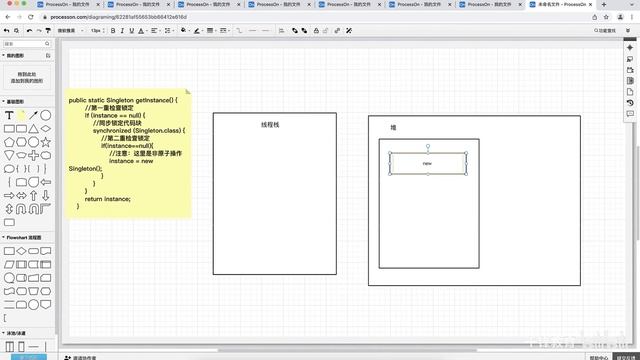Image resolution: width=640 pixels, height=360 pixels.
Task: Switch to the second ProcessOn browser tab
Action: click(138, 4)
